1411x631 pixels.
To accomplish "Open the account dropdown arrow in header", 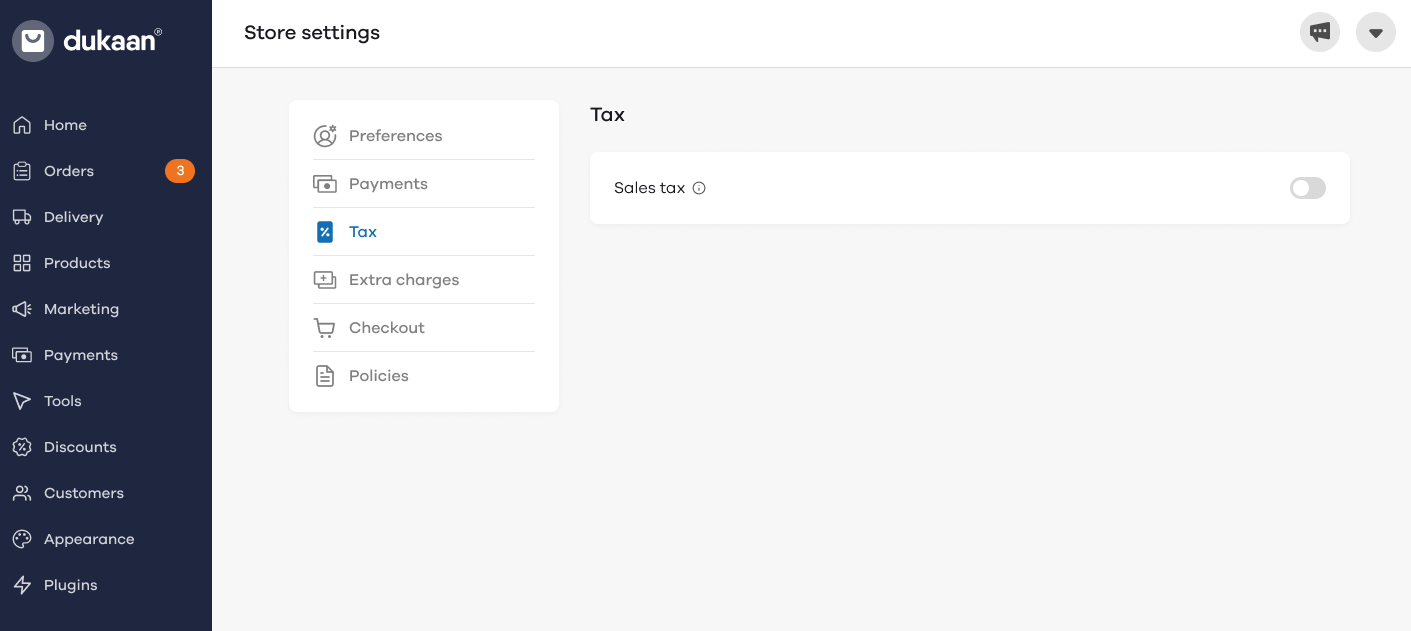I will tap(1376, 32).
